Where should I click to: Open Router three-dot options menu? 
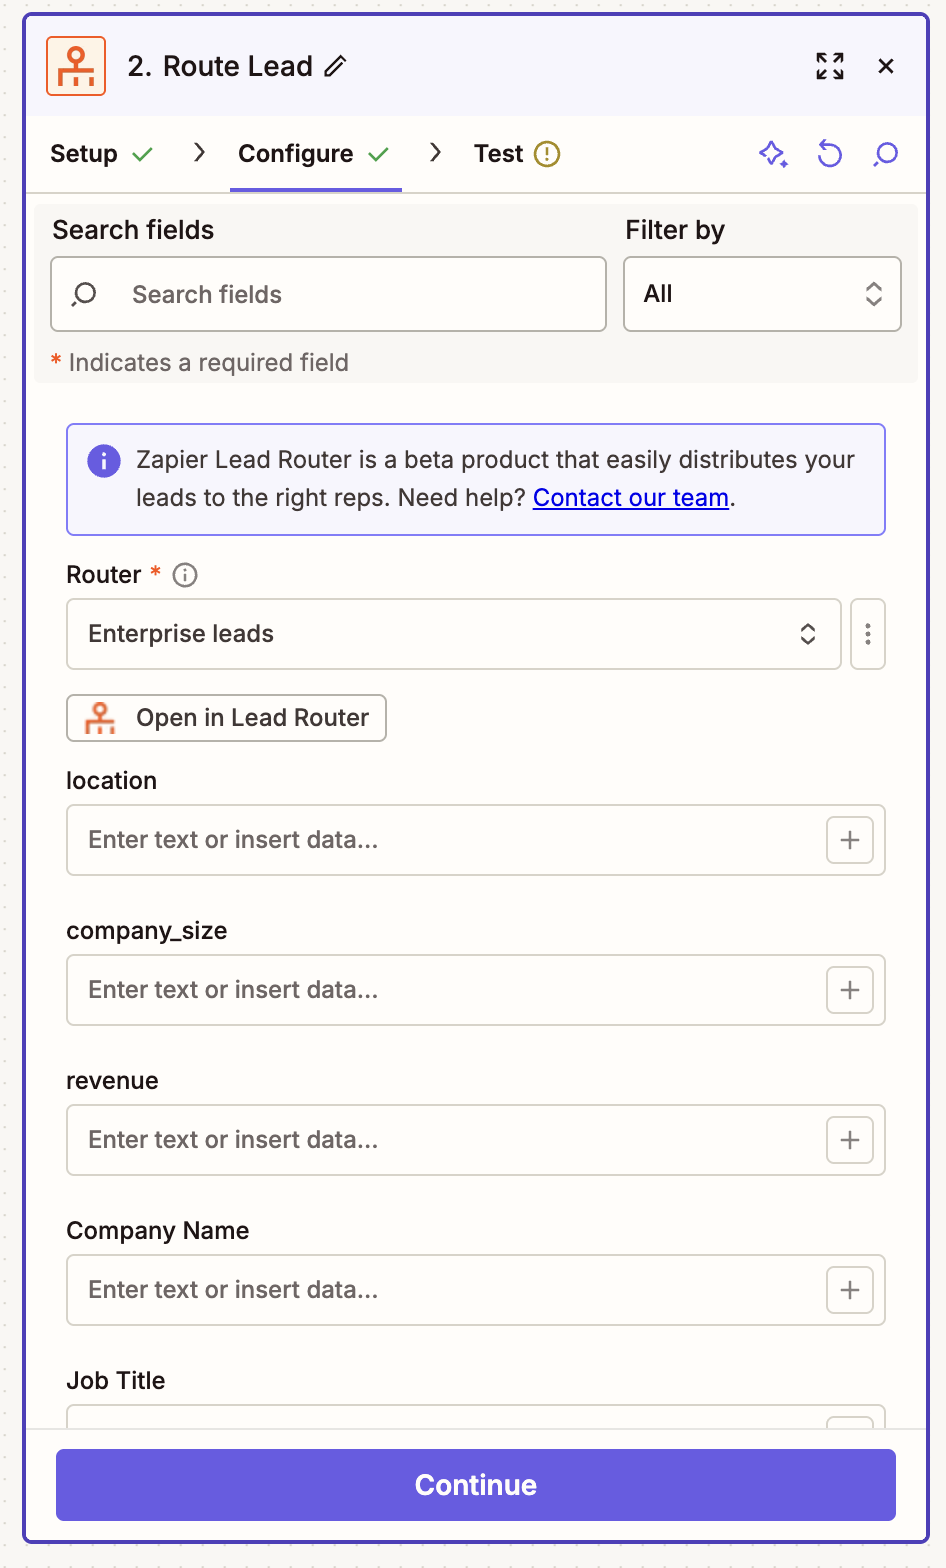(868, 634)
